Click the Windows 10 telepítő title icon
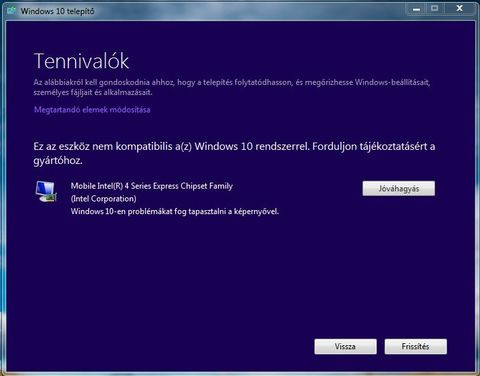 (x=11, y=11)
